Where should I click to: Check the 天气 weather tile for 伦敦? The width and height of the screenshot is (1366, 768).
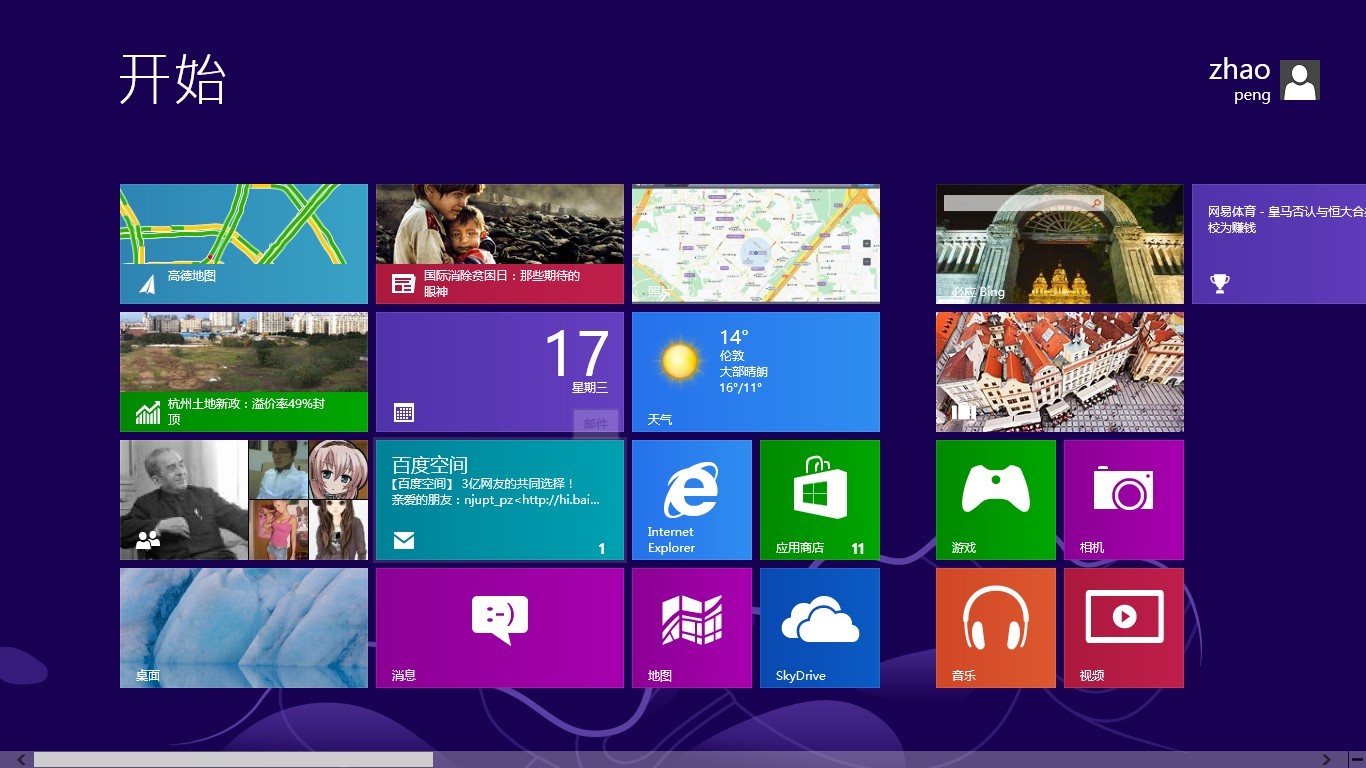click(x=755, y=371)
